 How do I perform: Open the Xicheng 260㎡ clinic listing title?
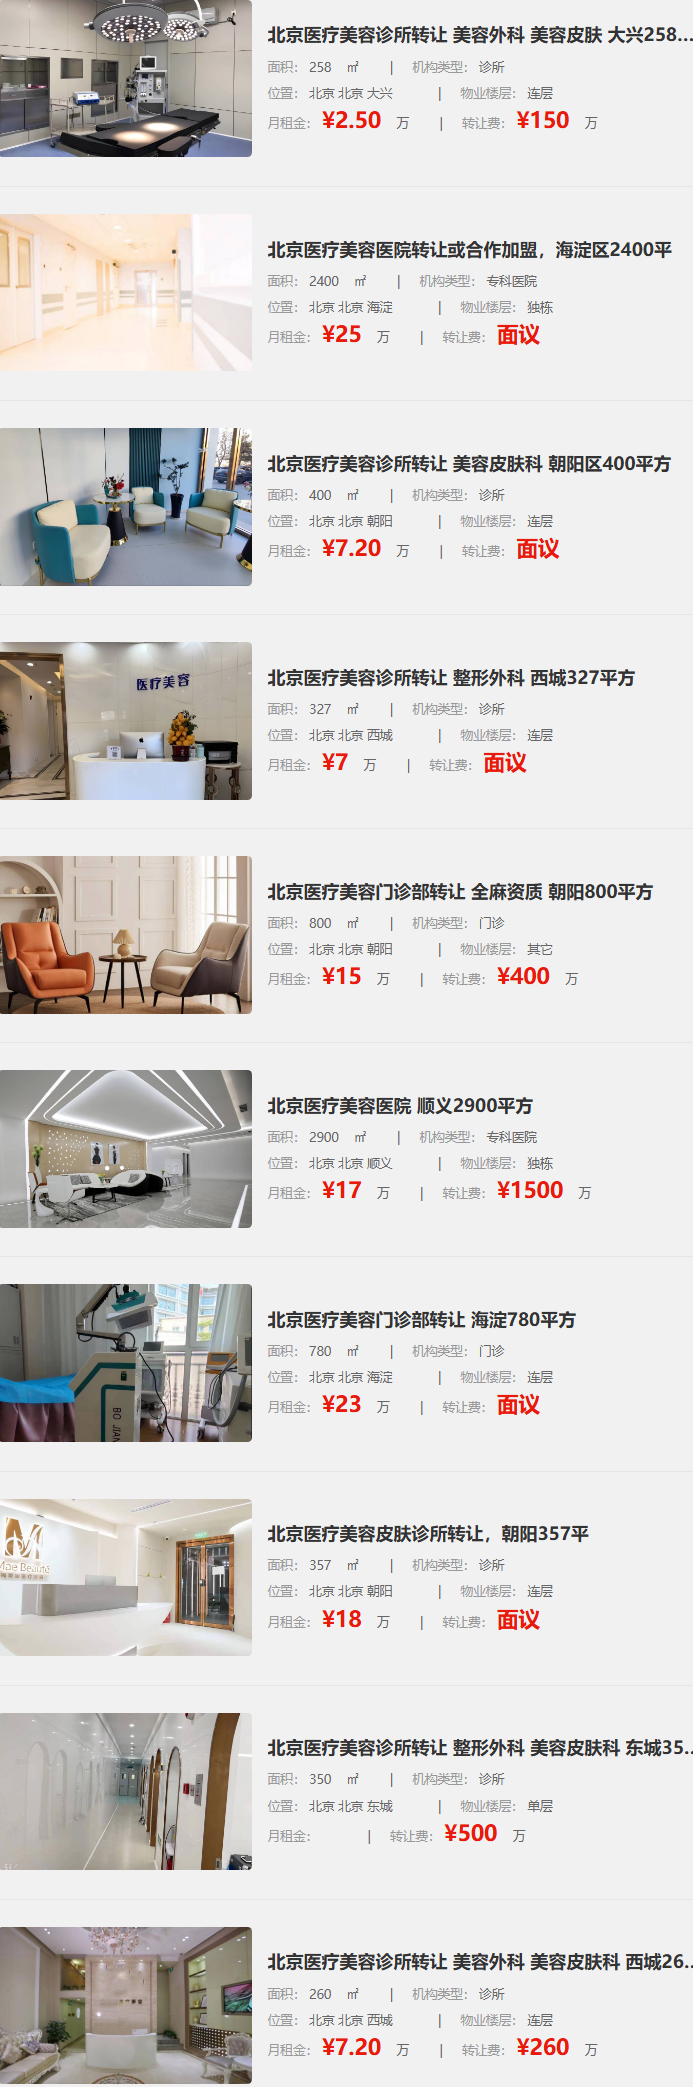click(479, 1961)
